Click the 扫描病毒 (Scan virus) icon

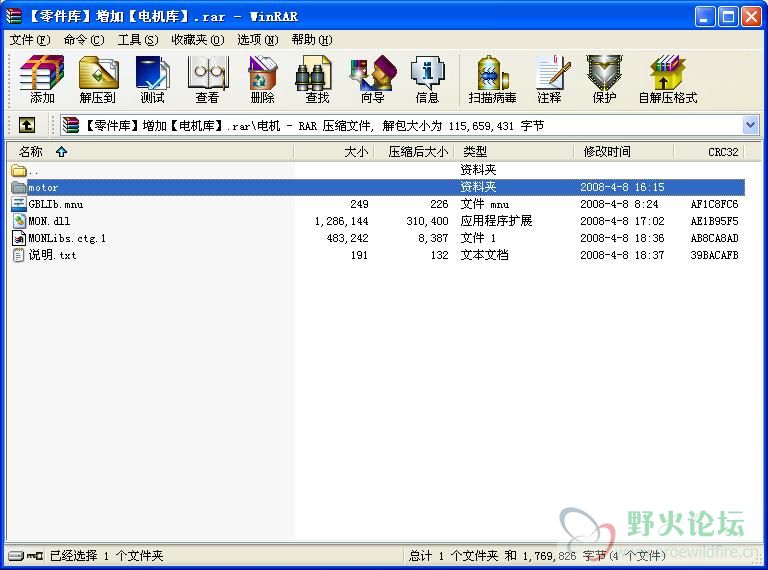pos(492,73)
